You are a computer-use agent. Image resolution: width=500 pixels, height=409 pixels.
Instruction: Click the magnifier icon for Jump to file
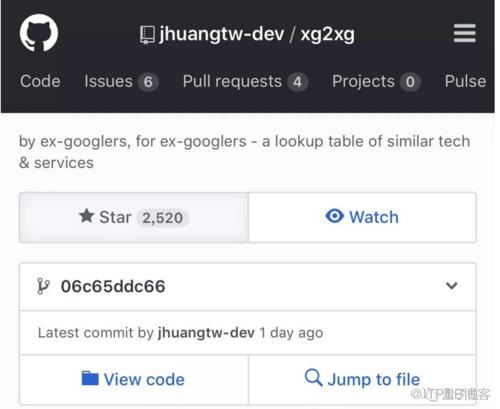pyautogui.click(x=313, y=377)
